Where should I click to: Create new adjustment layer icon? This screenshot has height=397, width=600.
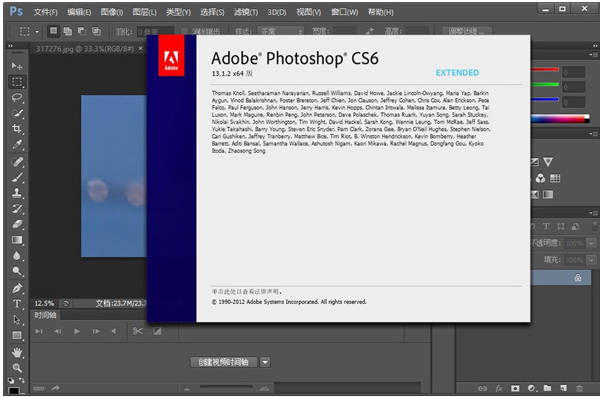[x=532, y=388]
